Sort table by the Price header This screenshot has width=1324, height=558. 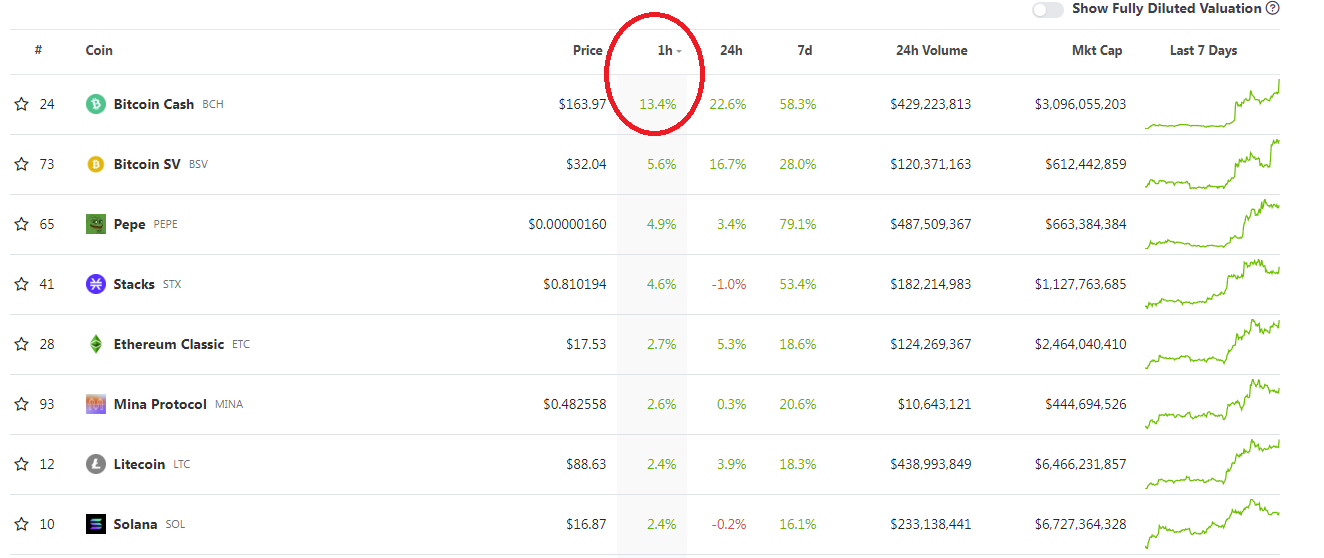pos(588,50)
